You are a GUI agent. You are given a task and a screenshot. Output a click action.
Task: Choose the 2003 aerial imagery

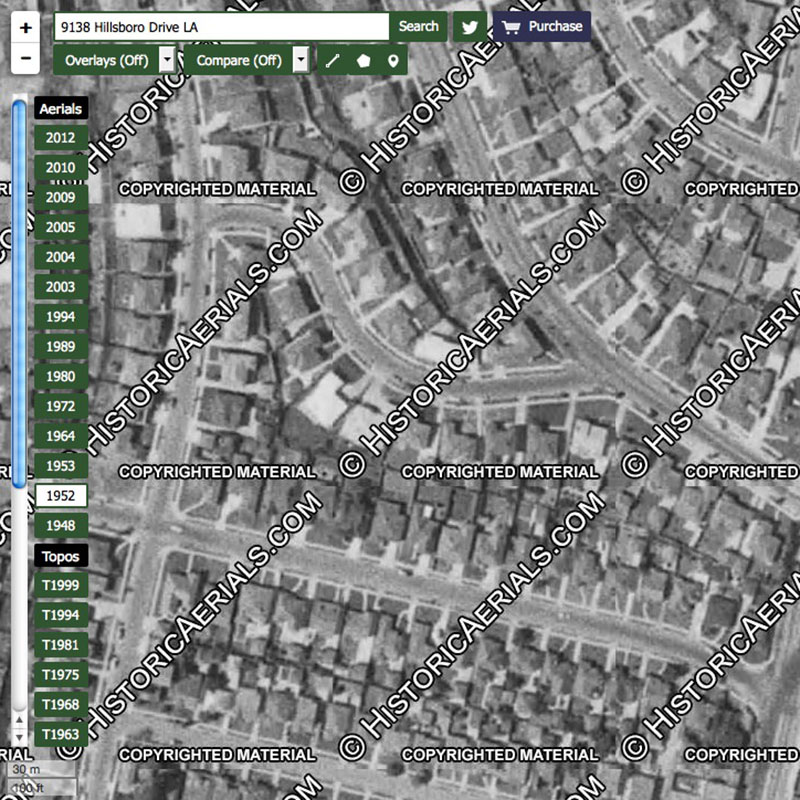[x=61, y=287]
